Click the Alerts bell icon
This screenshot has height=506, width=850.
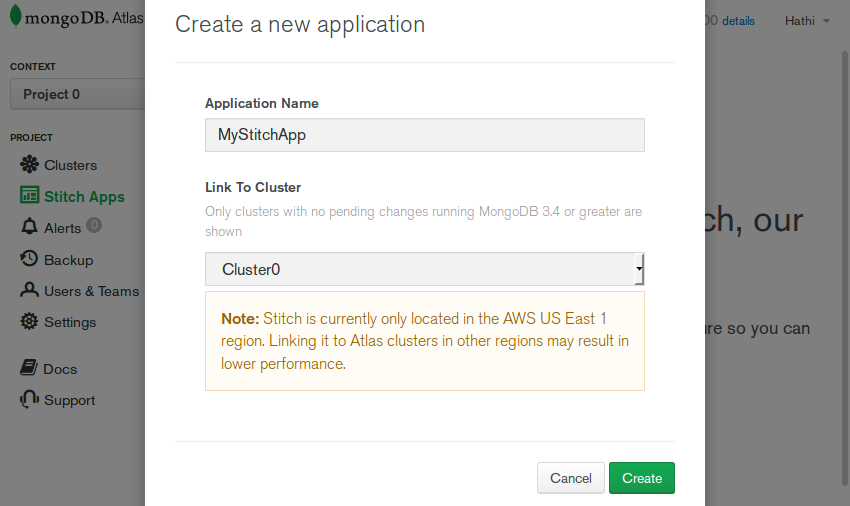point(28,228)
